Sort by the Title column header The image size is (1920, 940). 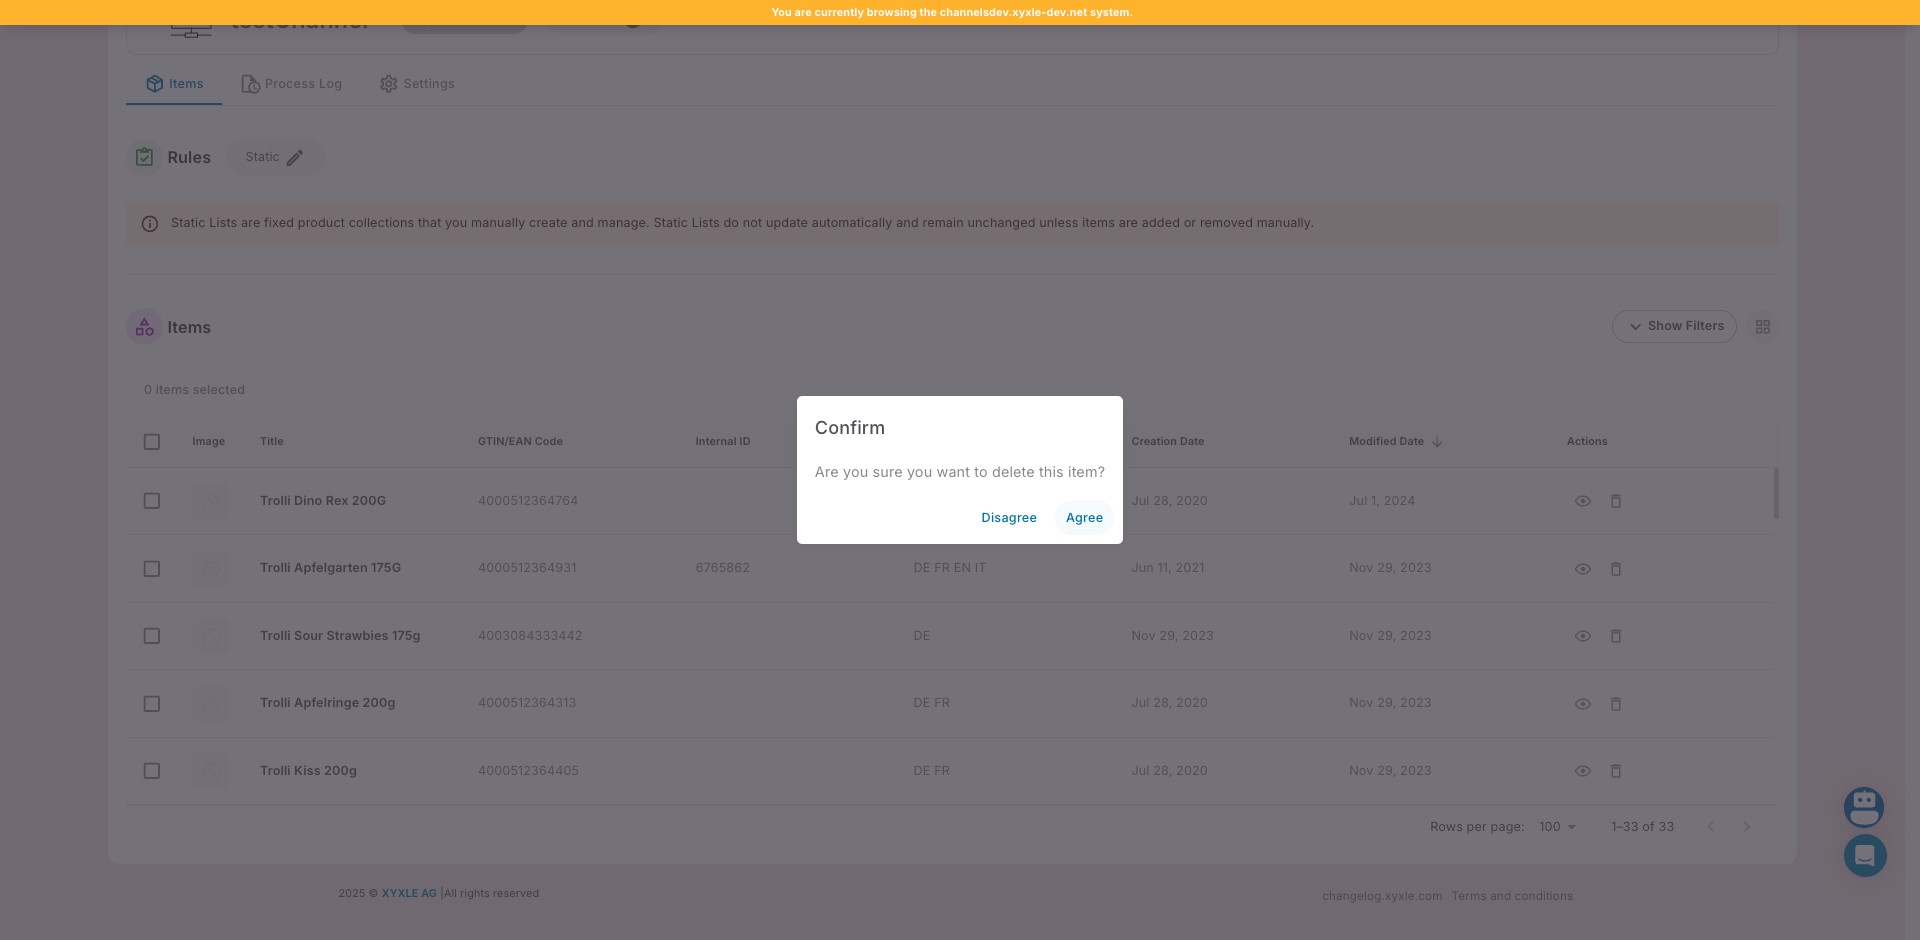[272, 442]
